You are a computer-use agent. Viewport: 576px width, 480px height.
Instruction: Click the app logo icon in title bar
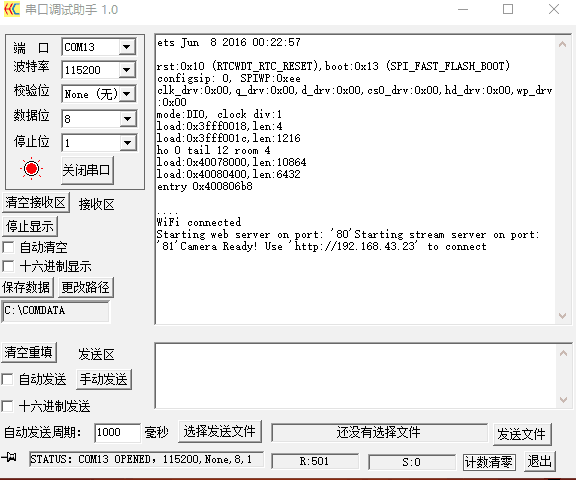11,9
